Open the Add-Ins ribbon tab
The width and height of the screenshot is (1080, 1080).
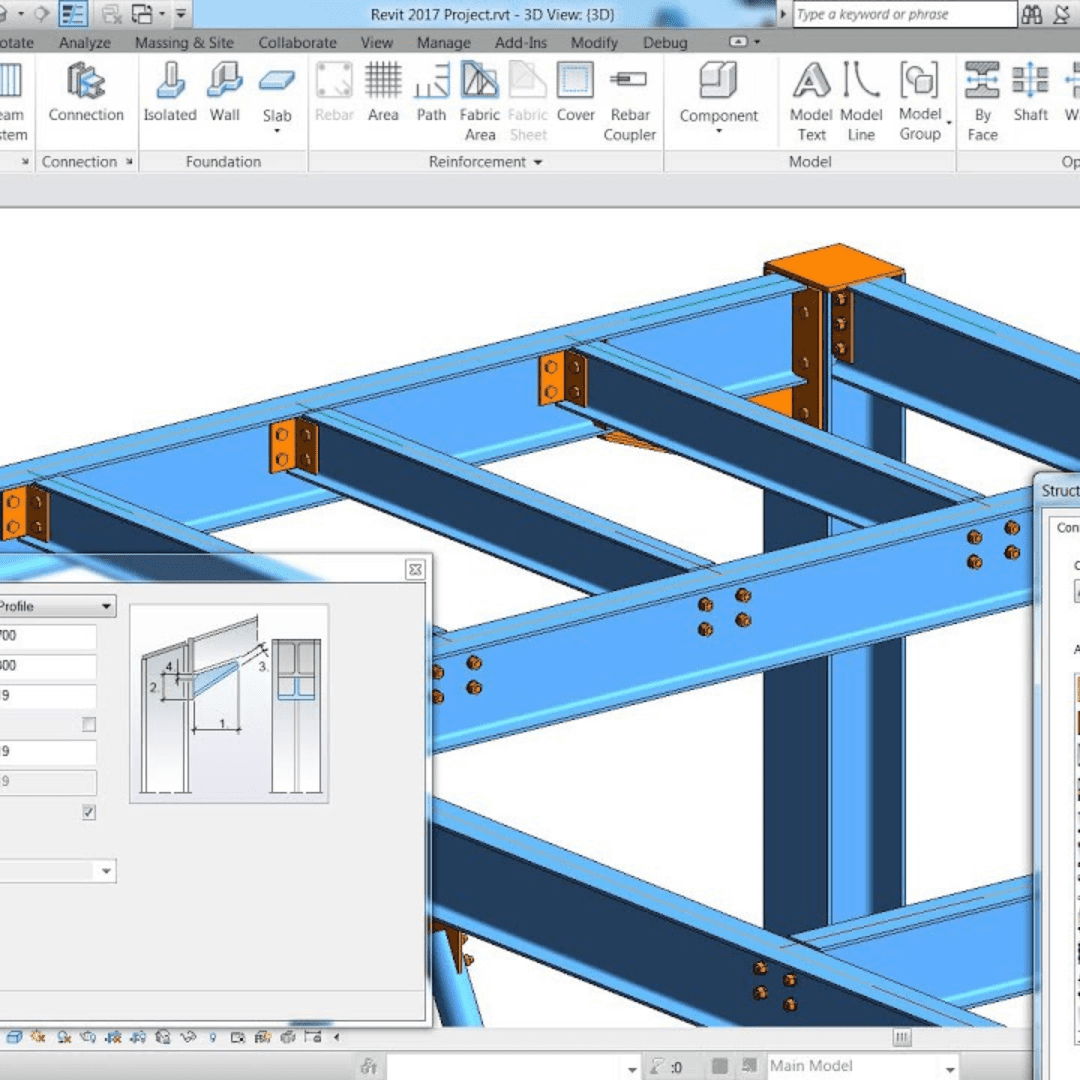[x=521, y=43]
